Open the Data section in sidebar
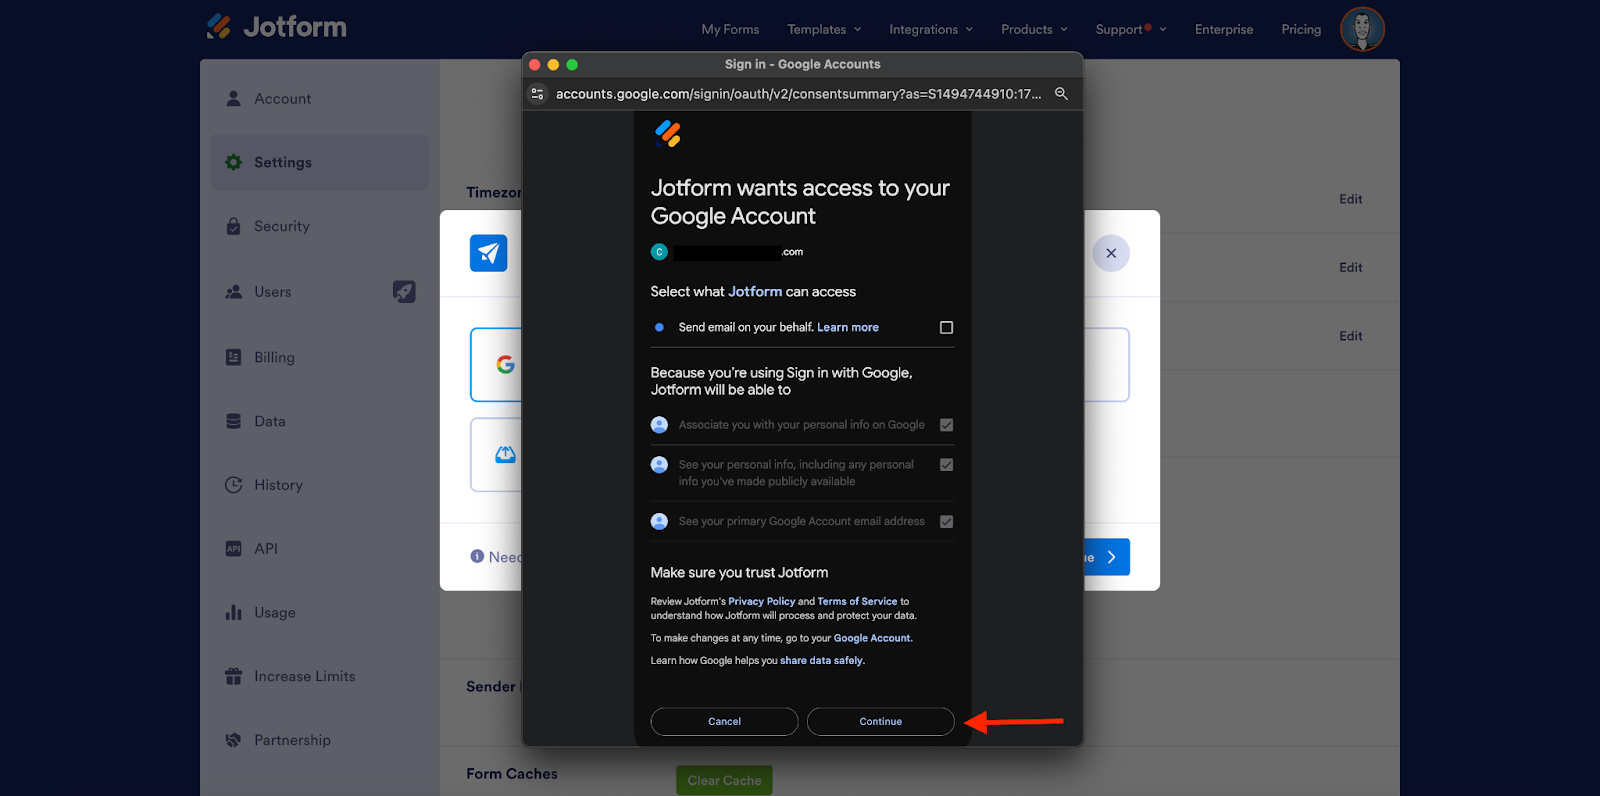1600x796 pixels. click(x=320, y=421)
